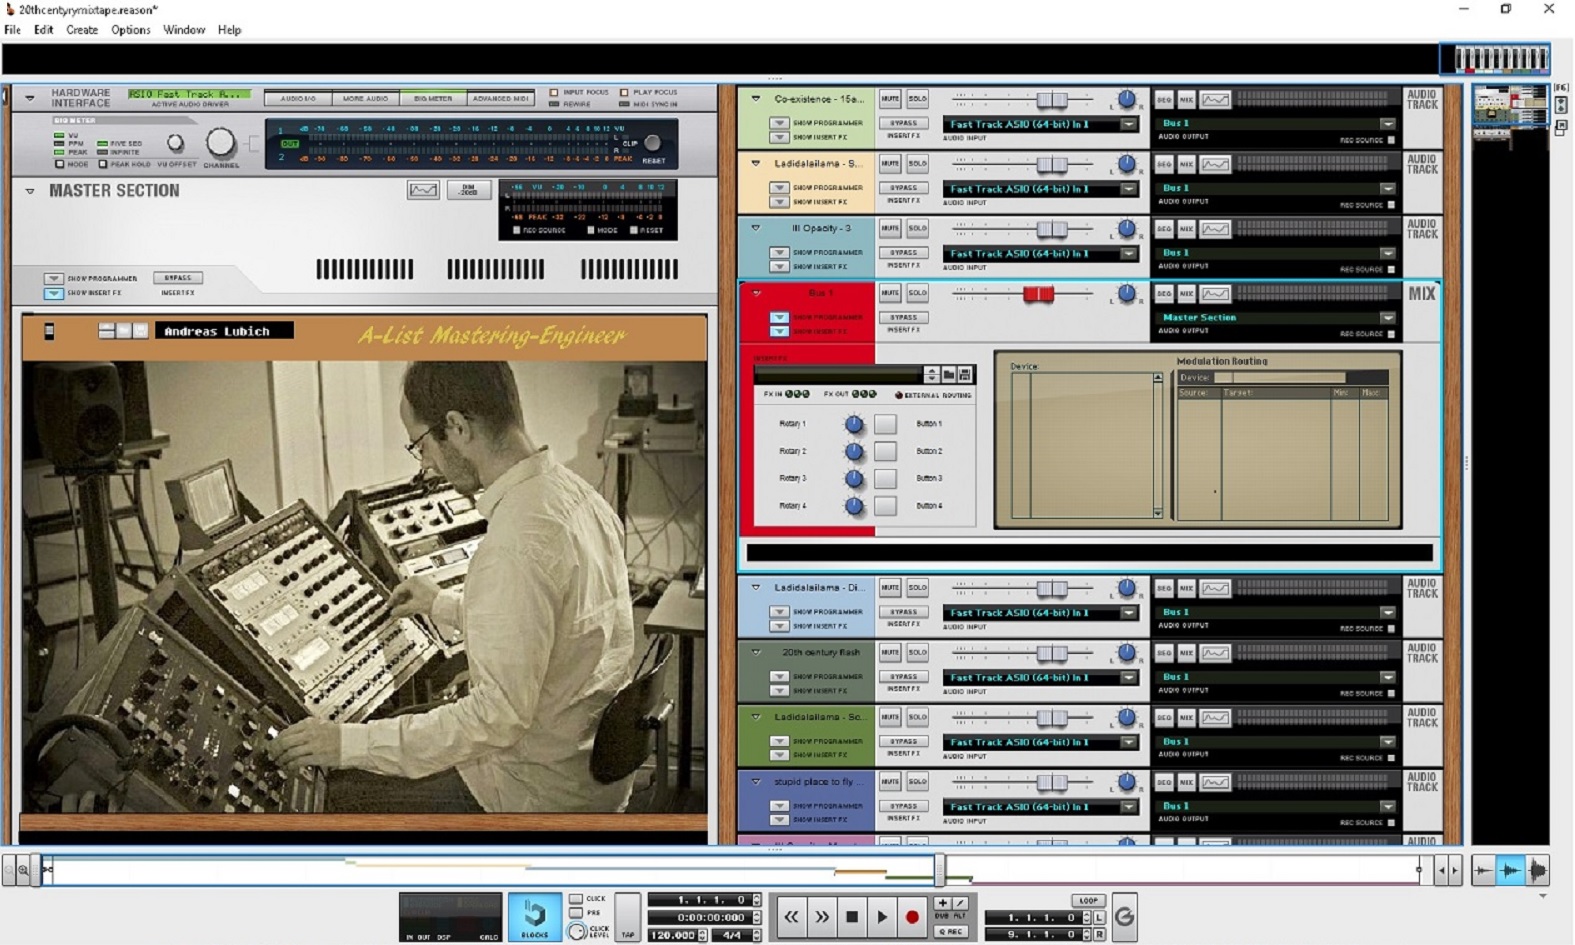
Task: Toggle Input Focus checkbox
Action: 554,92
